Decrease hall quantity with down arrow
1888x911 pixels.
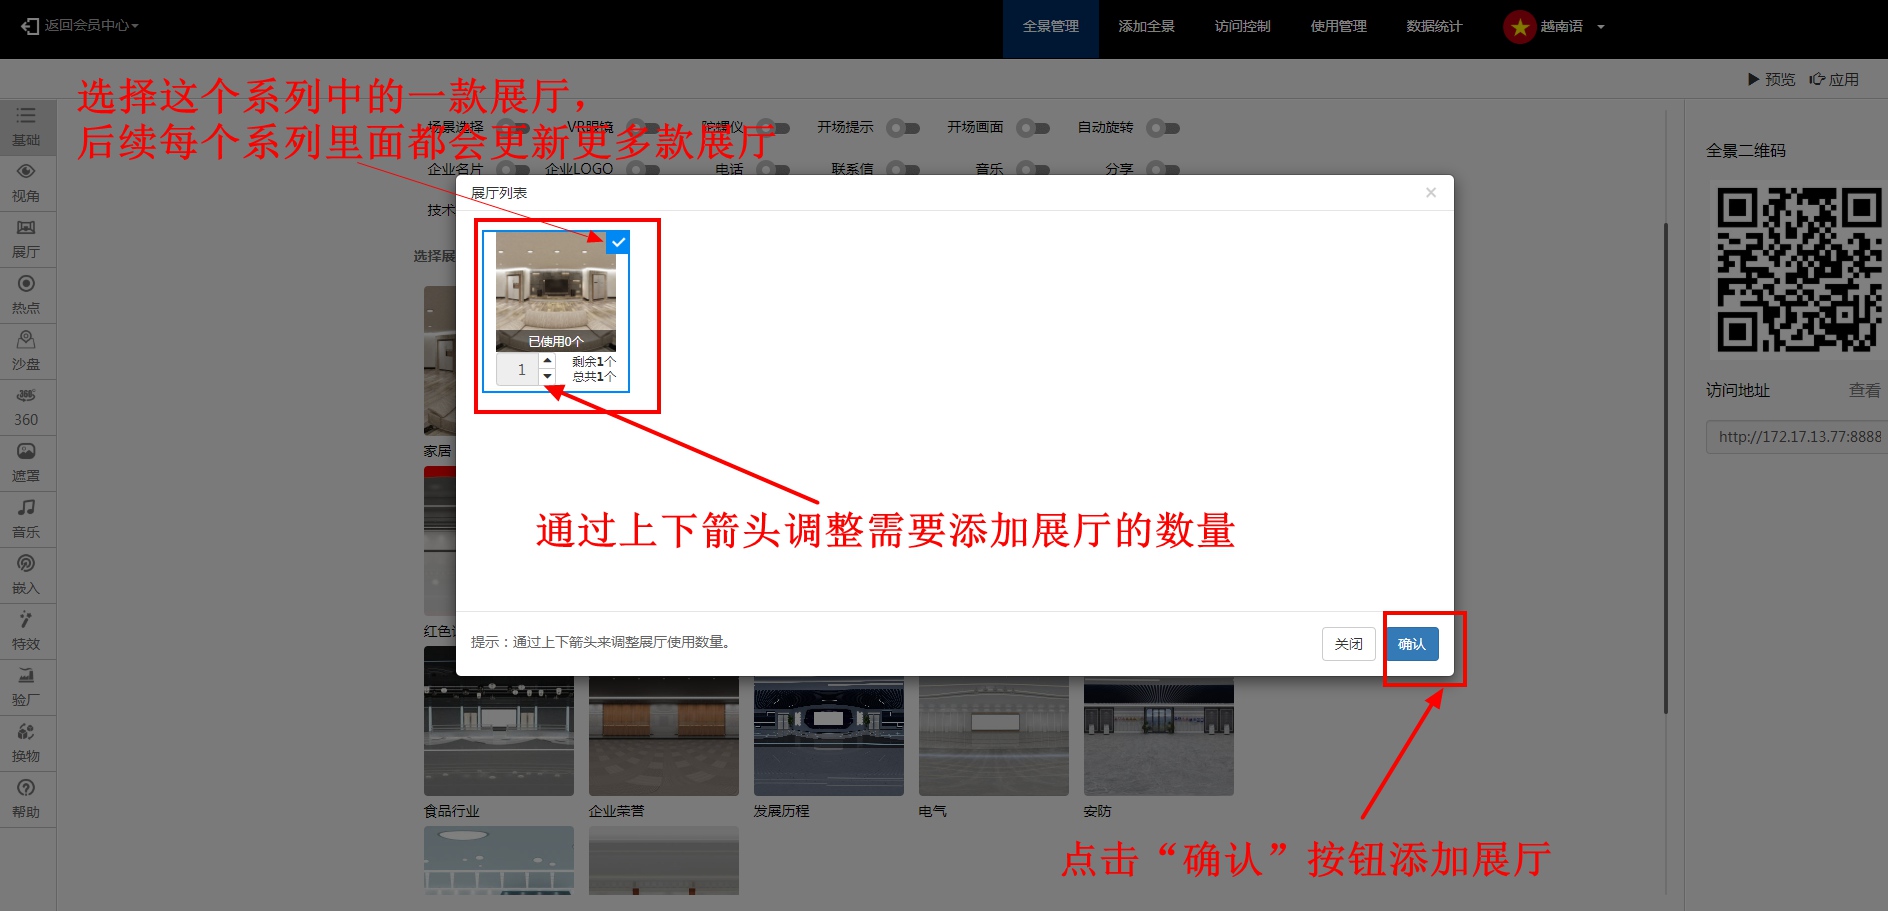(547, 377)
